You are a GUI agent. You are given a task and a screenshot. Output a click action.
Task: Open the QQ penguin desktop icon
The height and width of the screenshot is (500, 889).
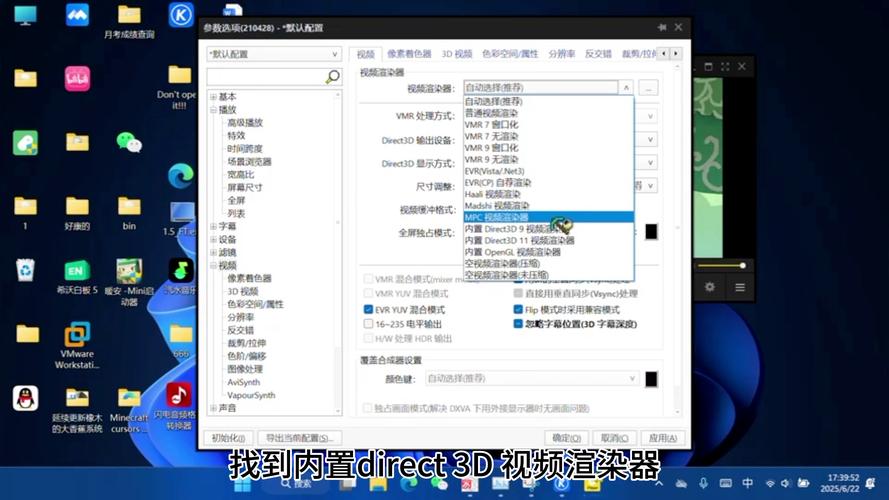[26, 397]
